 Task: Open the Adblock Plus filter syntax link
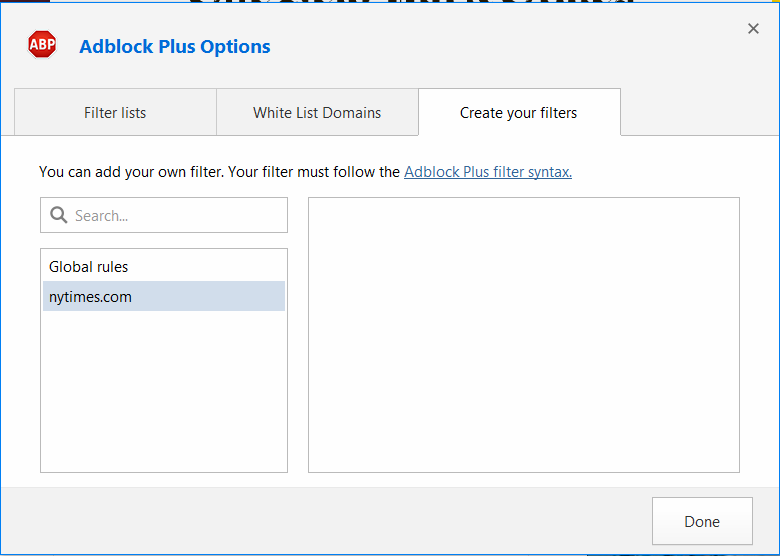[x=488, y=172]
